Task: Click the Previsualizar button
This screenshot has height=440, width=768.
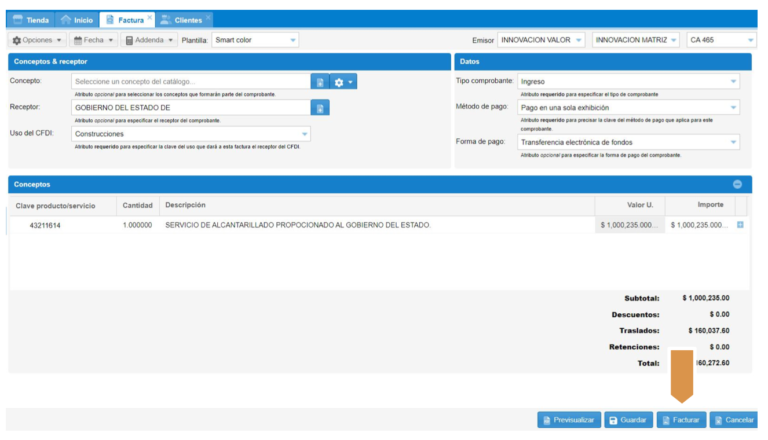Action: (567, 420)
